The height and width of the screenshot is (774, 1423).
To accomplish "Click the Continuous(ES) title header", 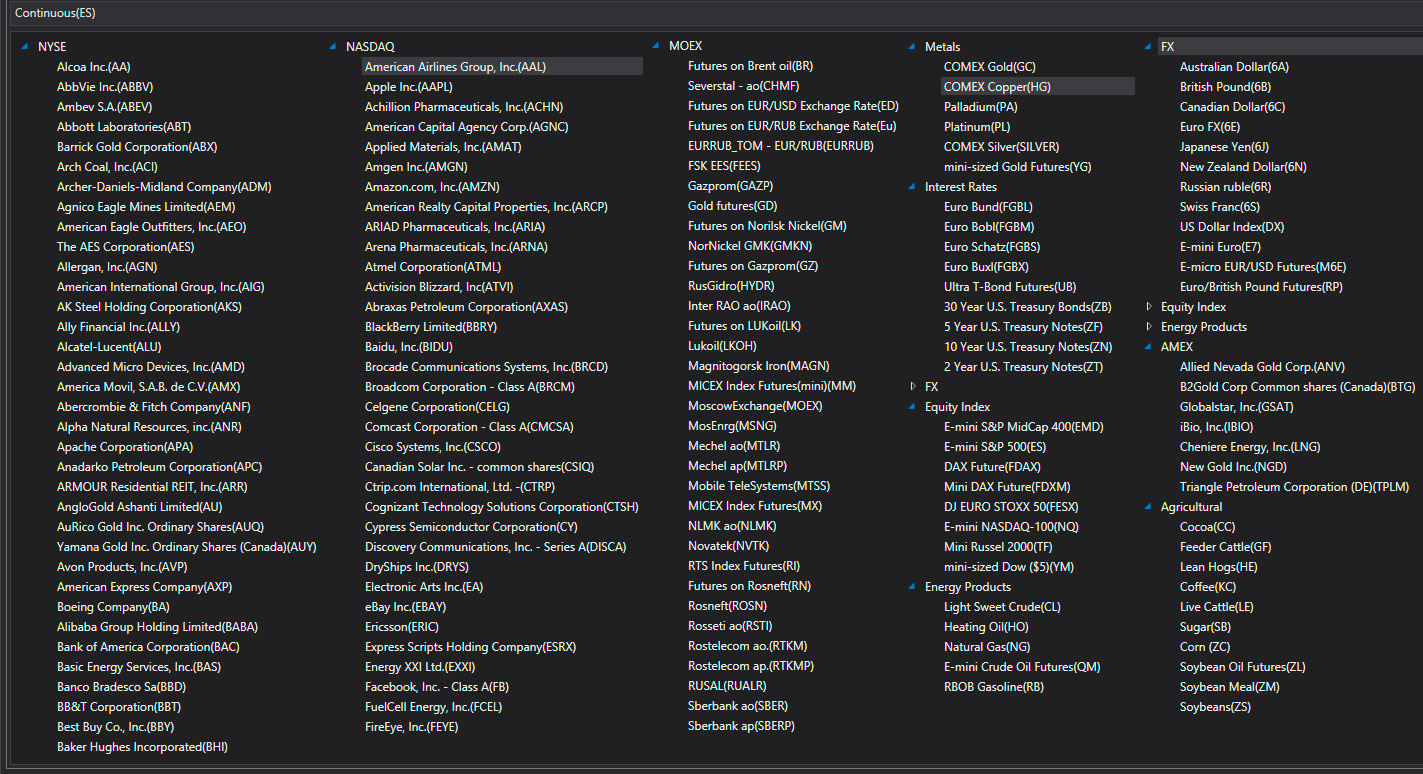I will tap(55, 12).
